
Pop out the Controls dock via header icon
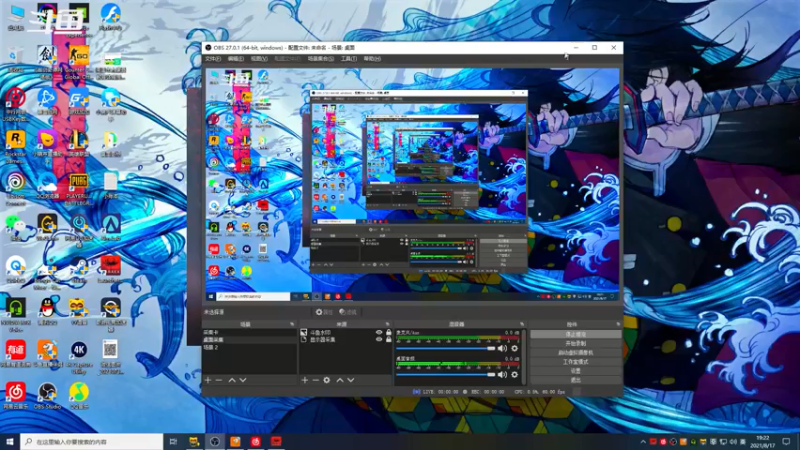(618, 324)
